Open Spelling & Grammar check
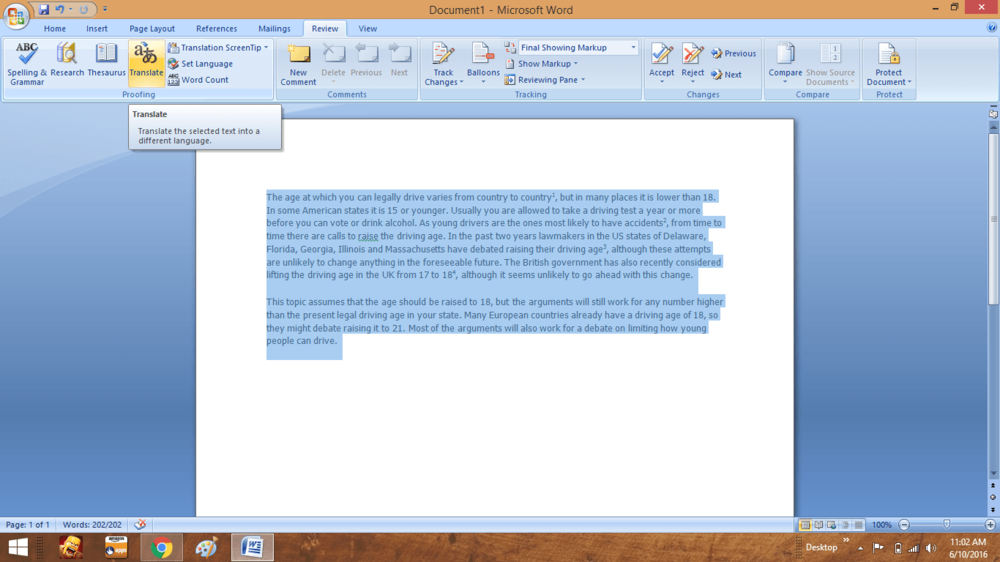This screenshot has width=1000, height=562. click(27, 64)
